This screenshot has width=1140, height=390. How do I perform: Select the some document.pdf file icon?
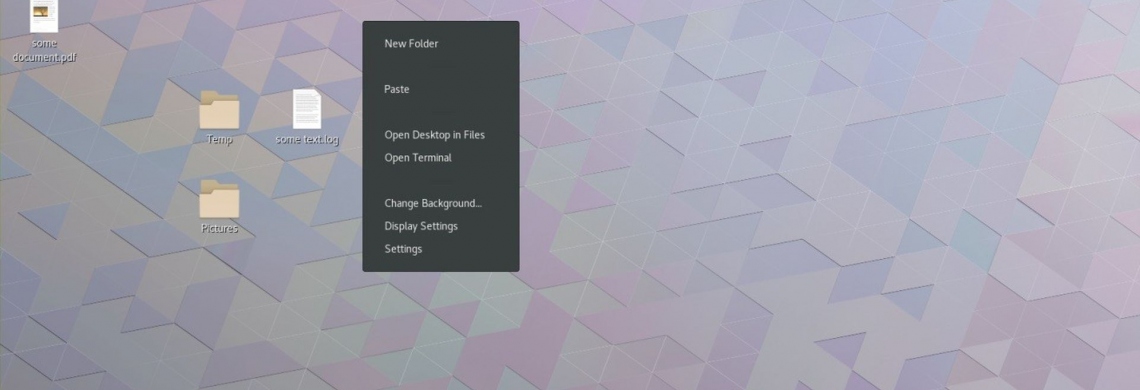coord(44,16)
